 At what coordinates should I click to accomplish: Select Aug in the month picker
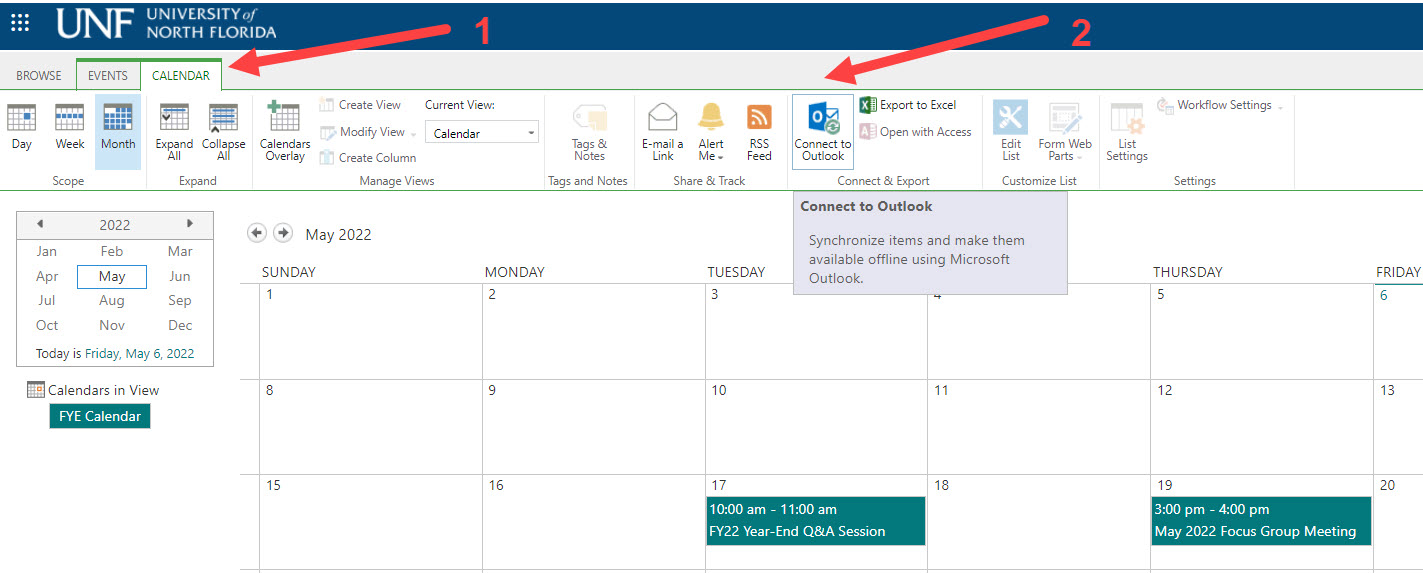pyautogui.click(x=112, y=300)
